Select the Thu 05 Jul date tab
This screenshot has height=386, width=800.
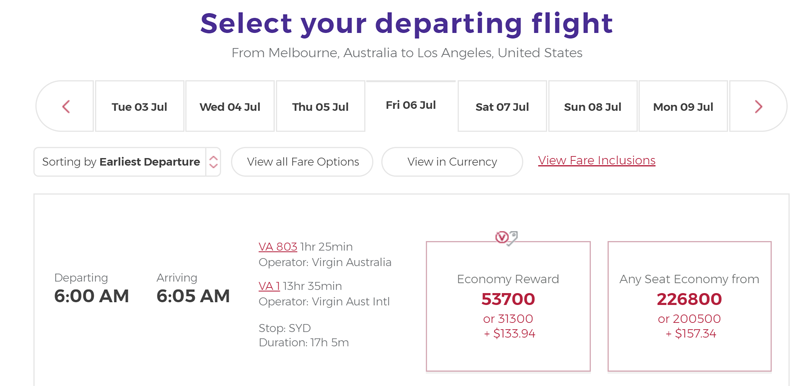point(320,107)
